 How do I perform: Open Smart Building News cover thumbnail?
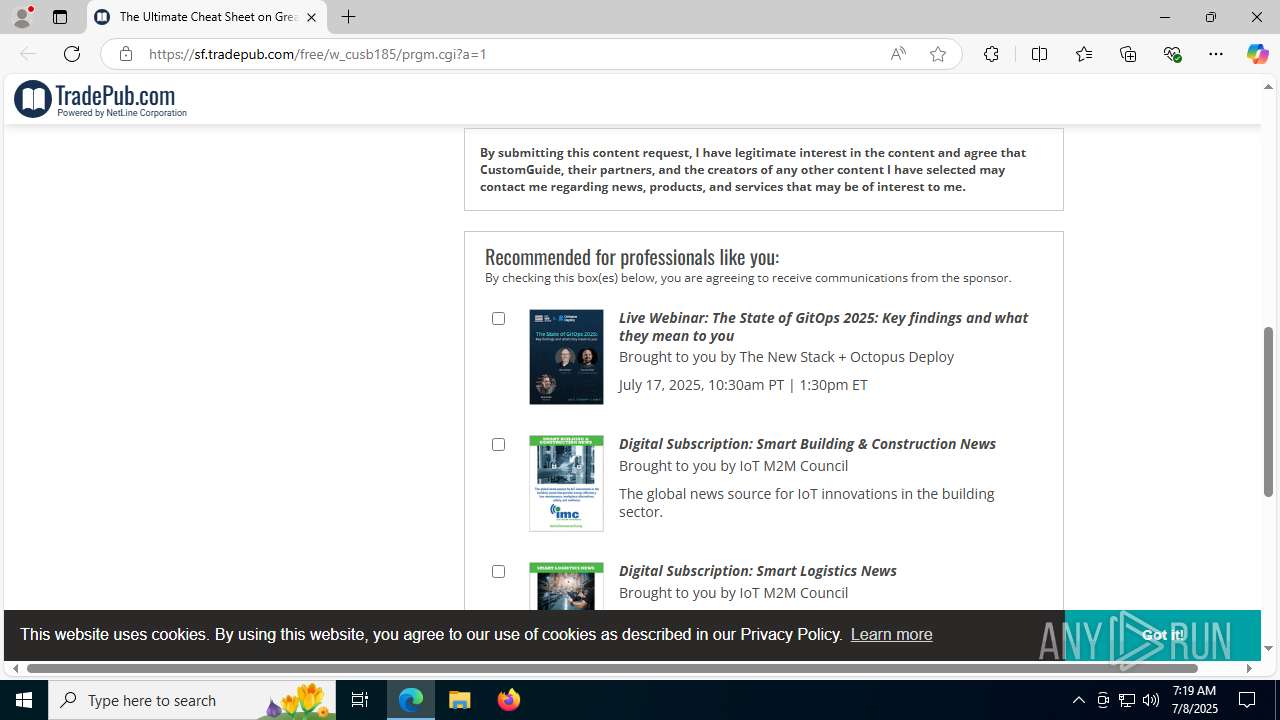point(566,483)
